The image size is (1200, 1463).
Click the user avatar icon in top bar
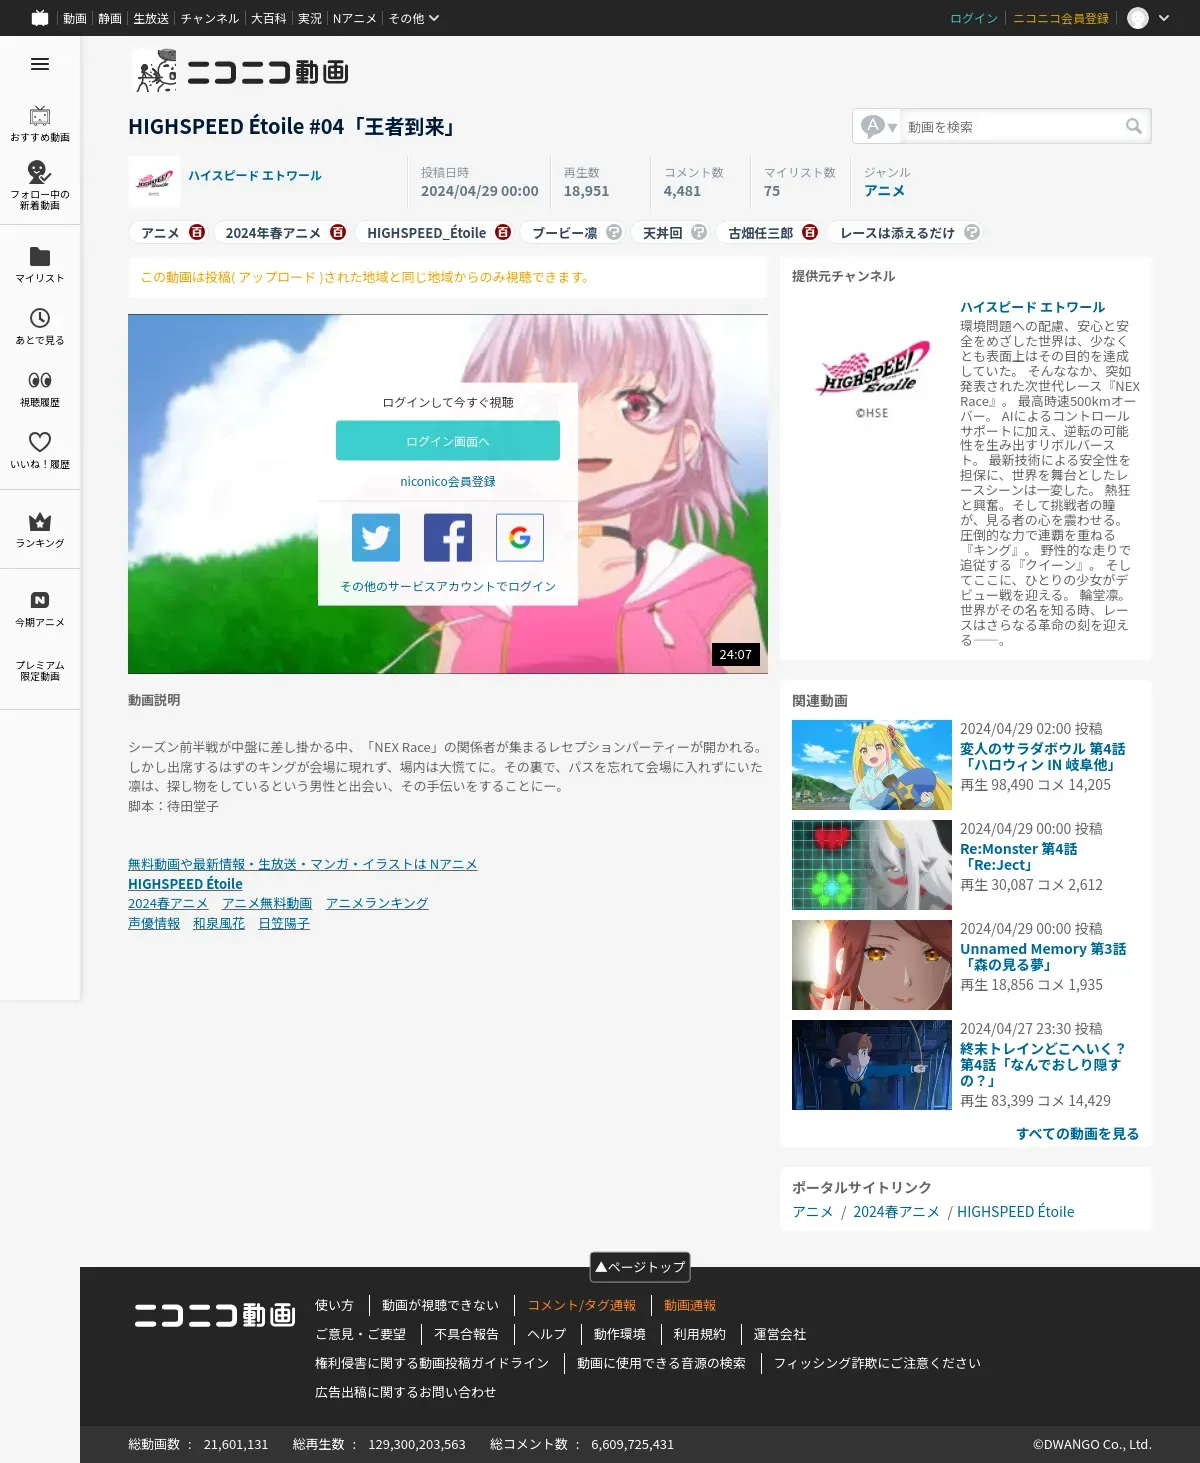click(1138, 18)
